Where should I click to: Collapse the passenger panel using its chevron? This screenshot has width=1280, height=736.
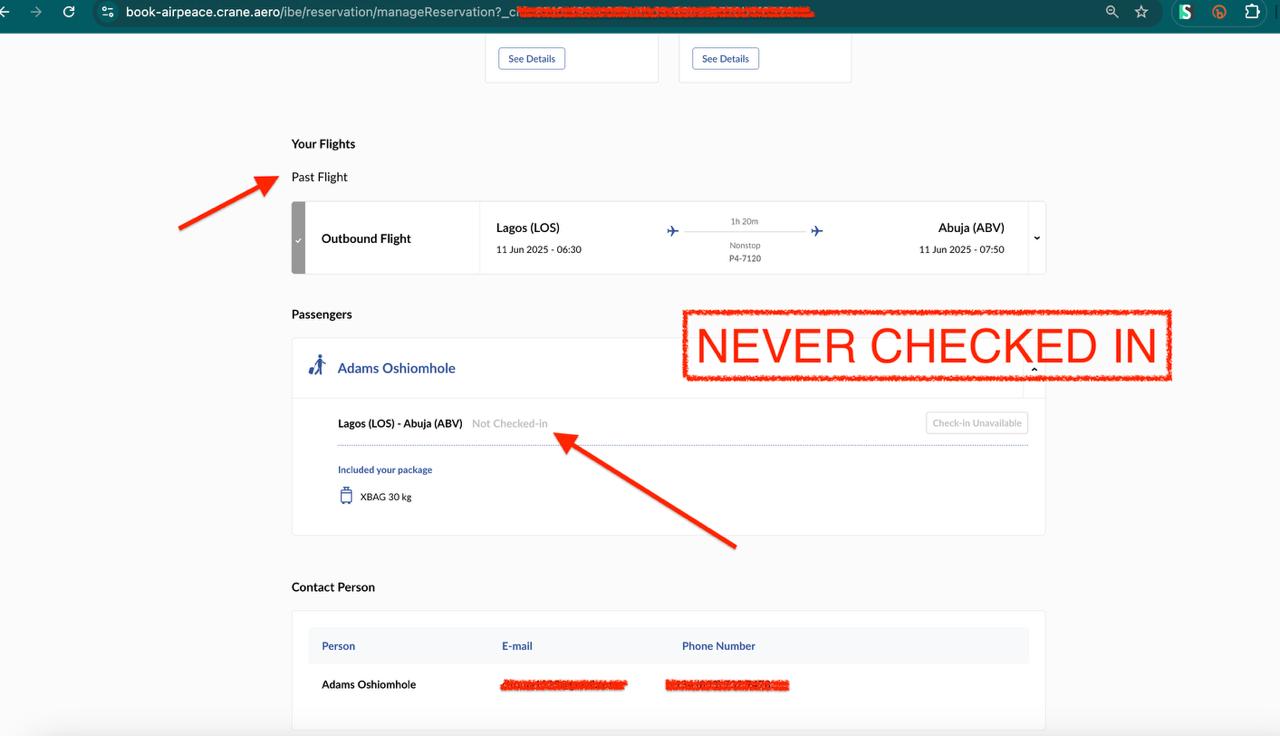pyautogui.click(x=1034, y=369)
